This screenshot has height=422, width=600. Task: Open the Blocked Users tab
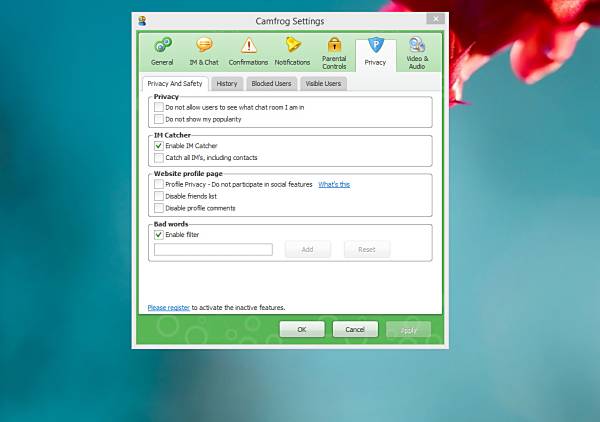click(x=271, y=83)
